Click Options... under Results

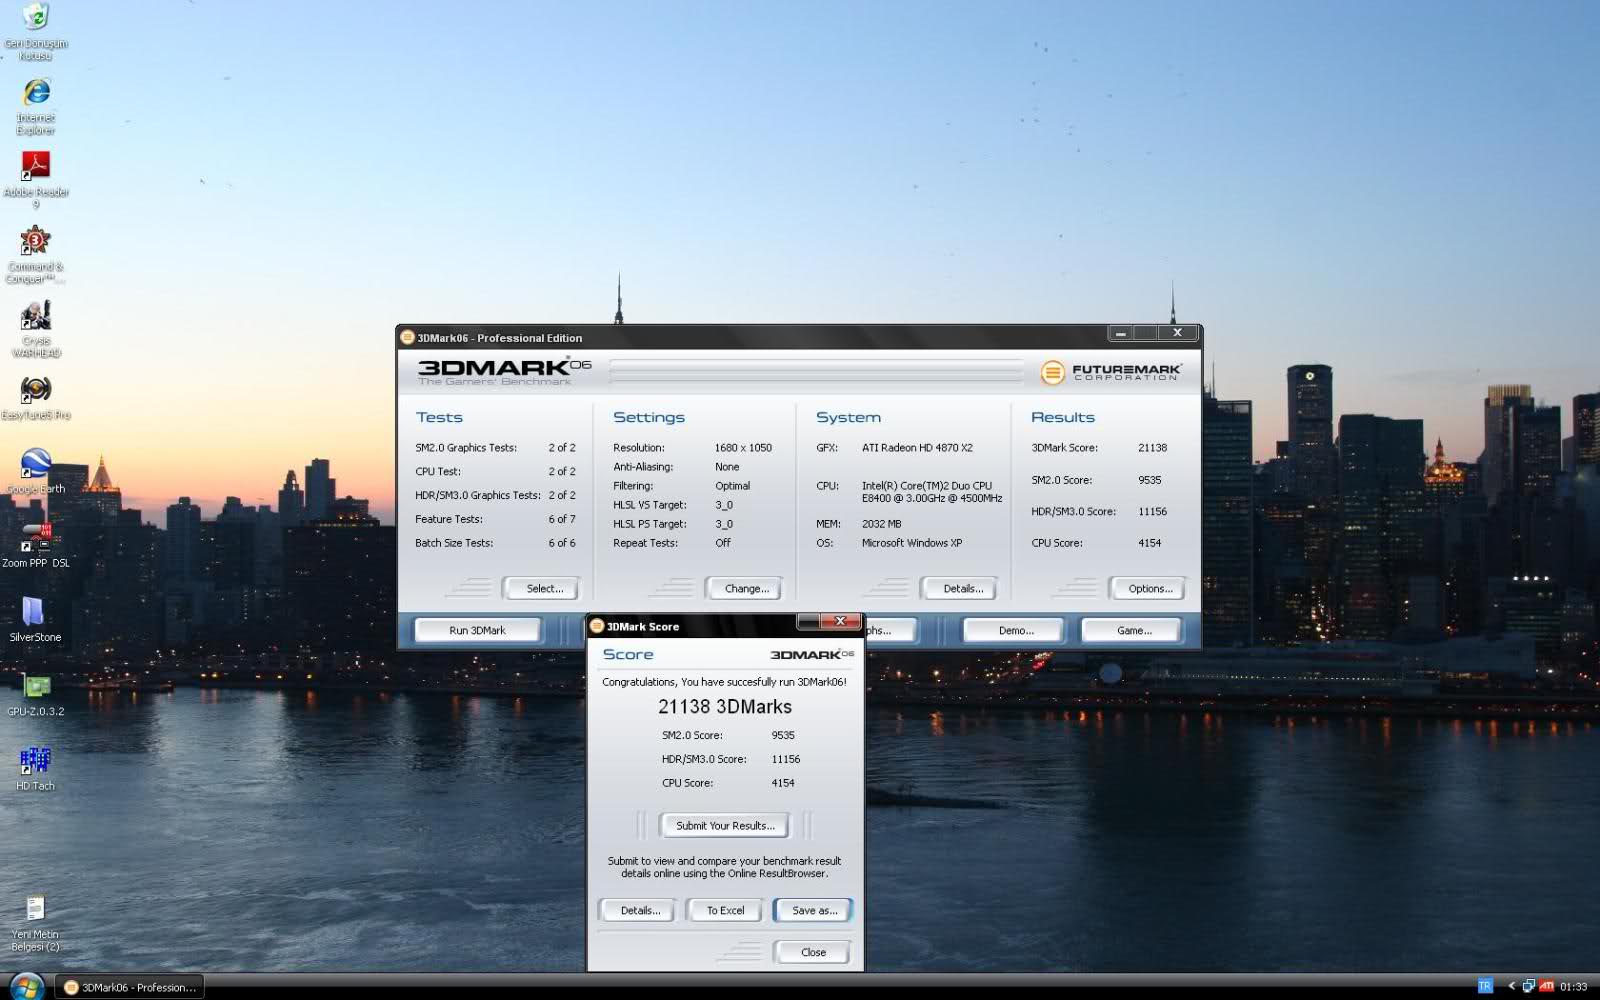[1147, 588]
